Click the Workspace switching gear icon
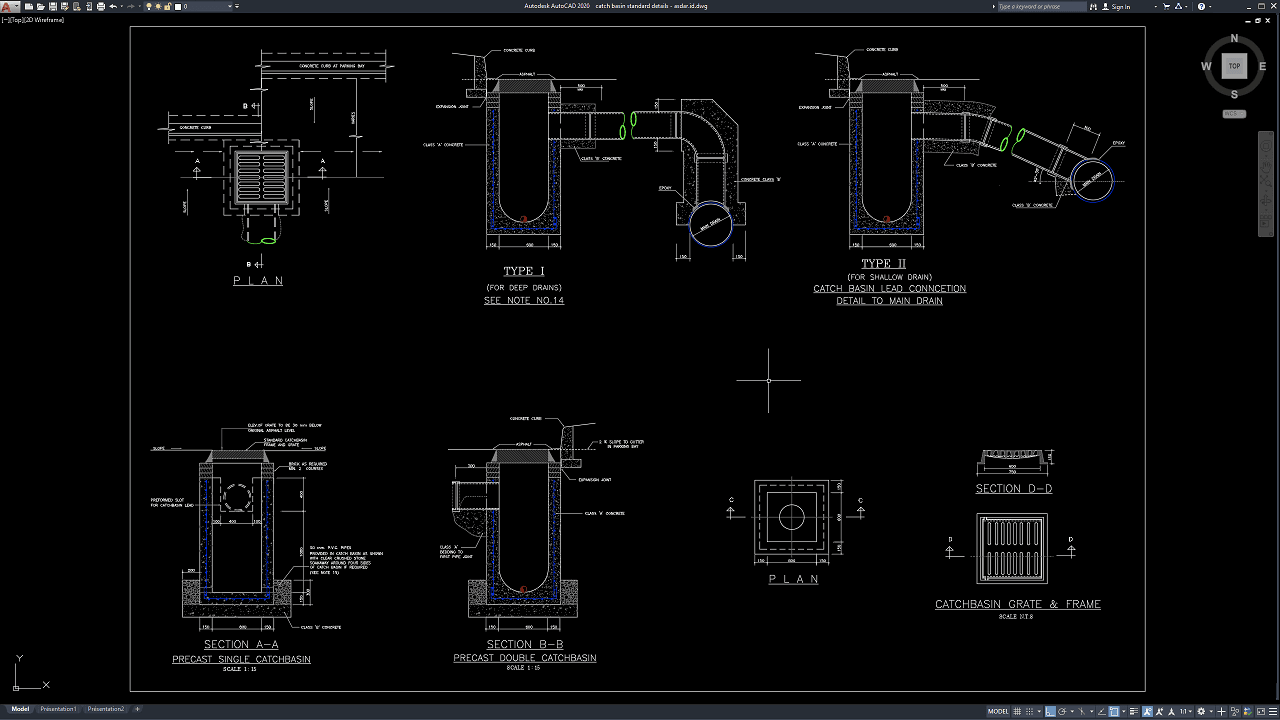 [x=1201, y=711]
